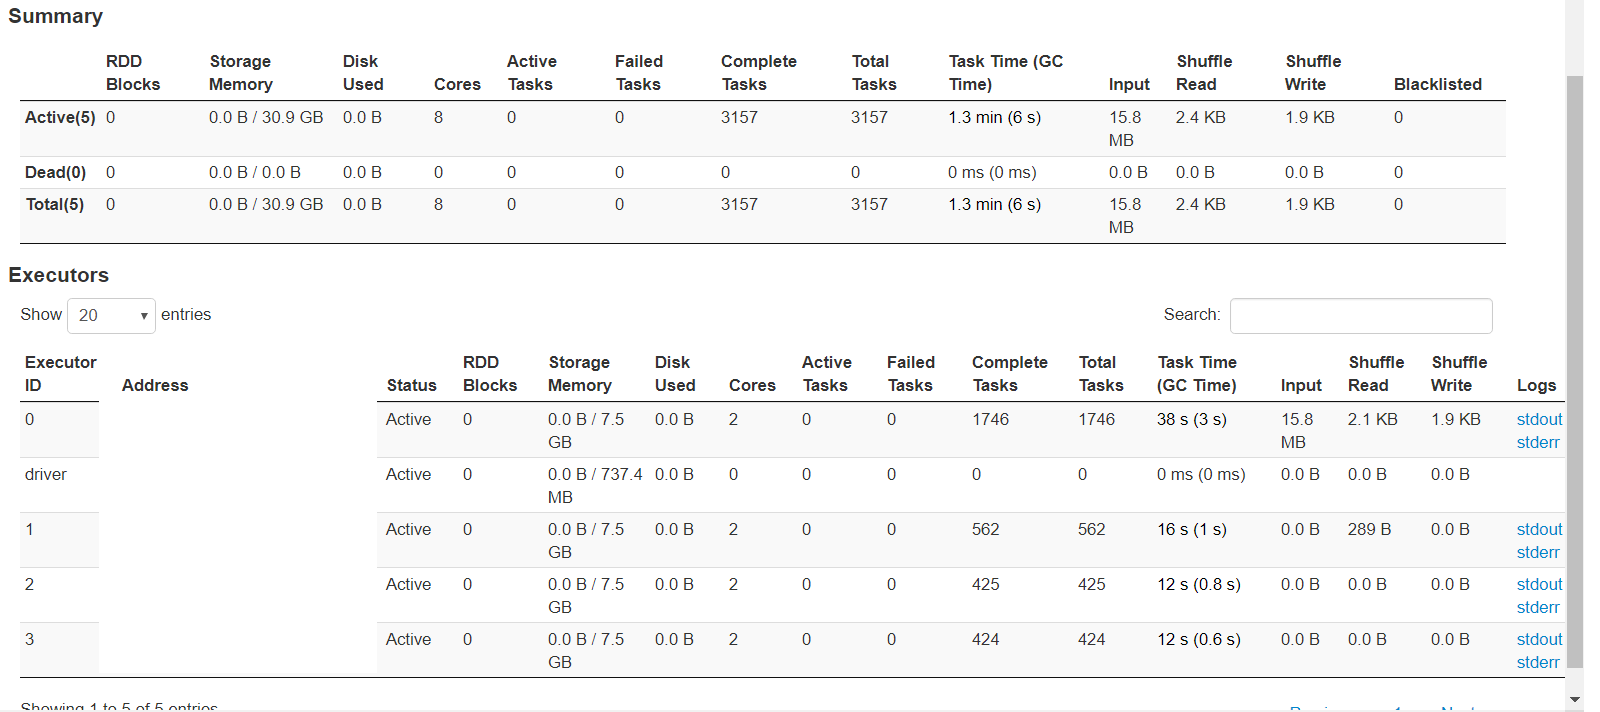Image resolution: width=1600 pixels, height=712 pixels.
Task: Sort executors by Disk Used column
Action: [675, 374]
